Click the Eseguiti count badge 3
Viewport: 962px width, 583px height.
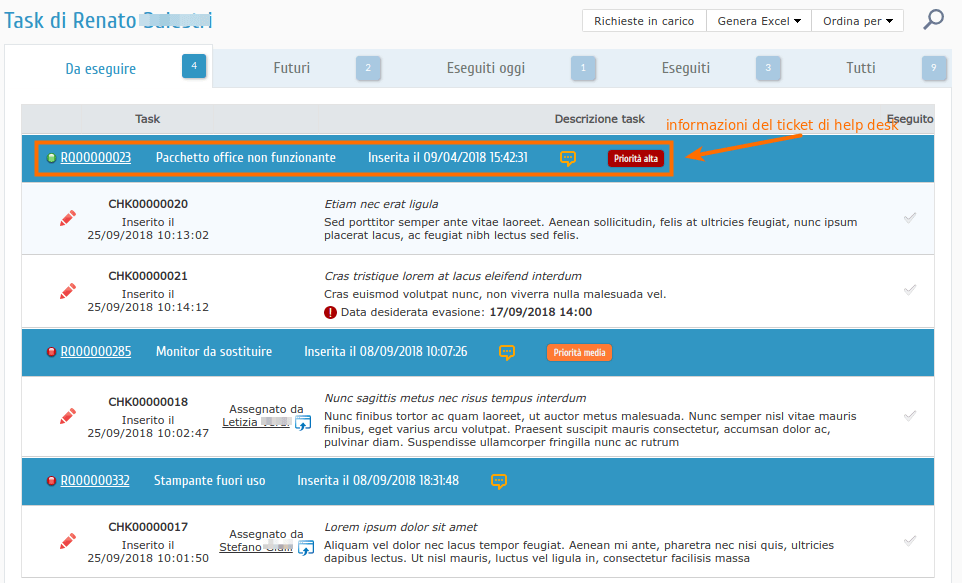[768, 68]
